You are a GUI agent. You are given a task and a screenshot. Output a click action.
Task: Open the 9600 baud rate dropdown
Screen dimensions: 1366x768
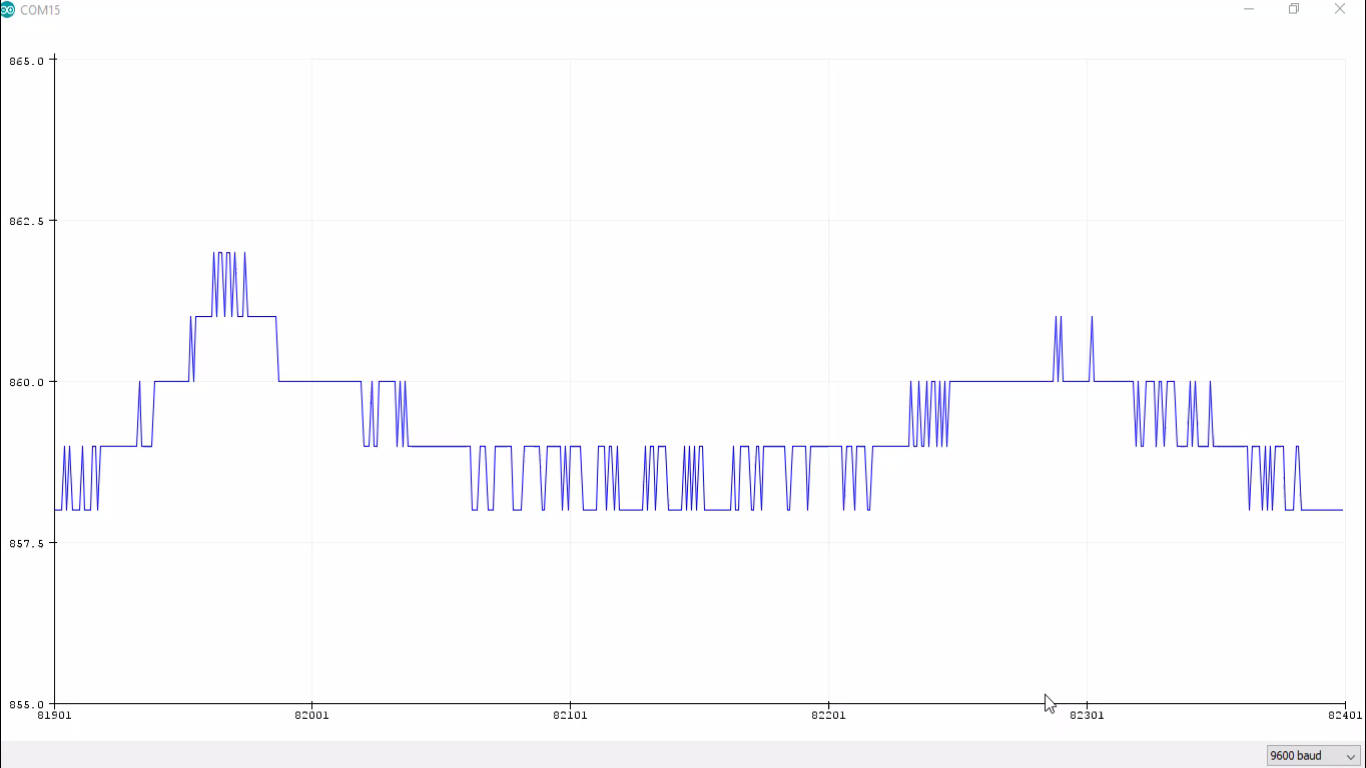tap(1313, 756)
